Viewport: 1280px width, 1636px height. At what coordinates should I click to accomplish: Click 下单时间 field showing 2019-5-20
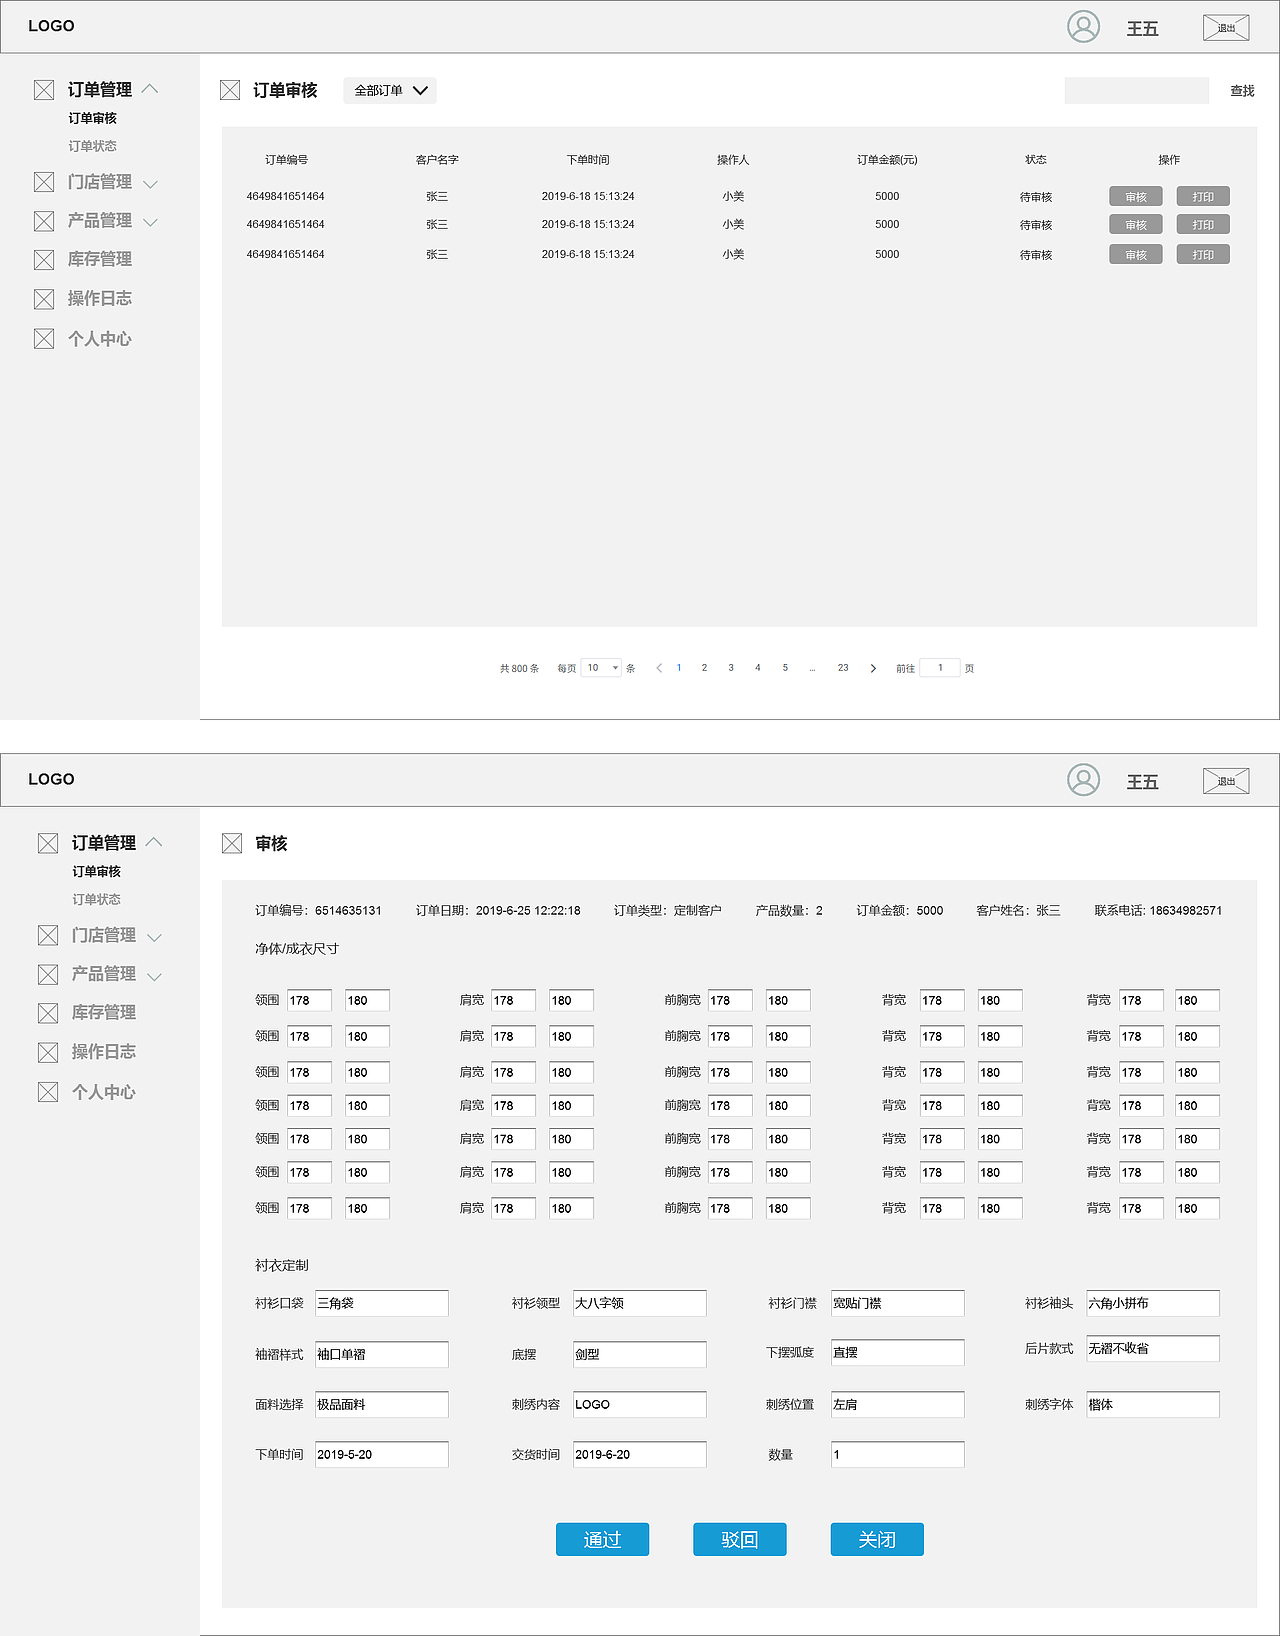coord(382,1454)
